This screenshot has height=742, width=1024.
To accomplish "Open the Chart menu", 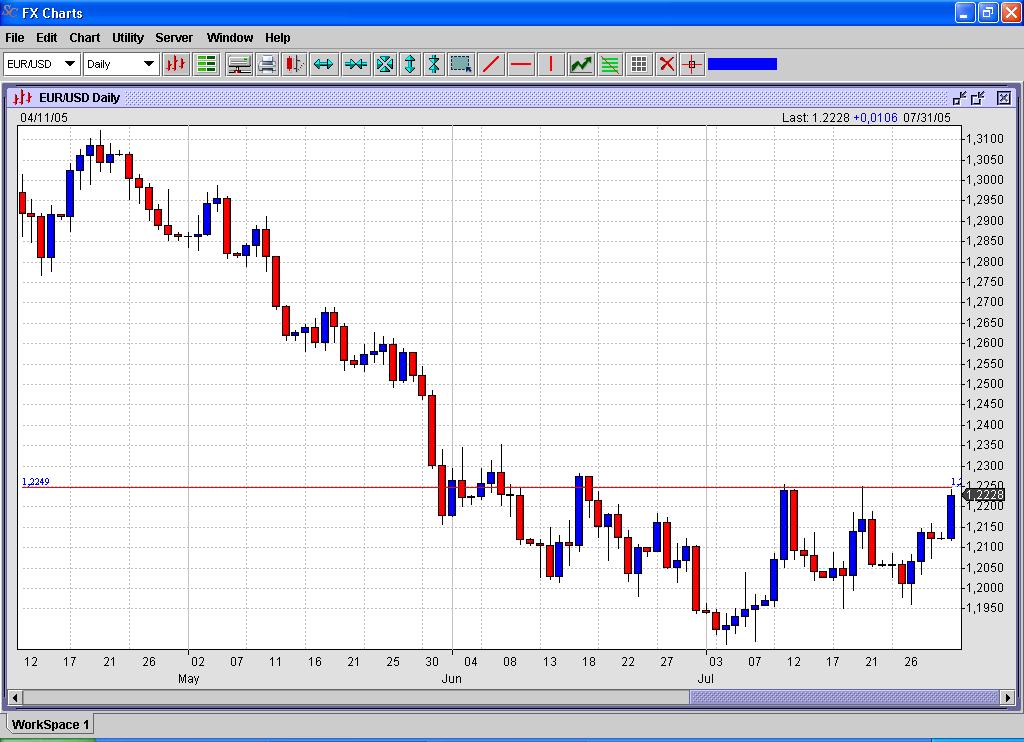I will pos(84,38).
